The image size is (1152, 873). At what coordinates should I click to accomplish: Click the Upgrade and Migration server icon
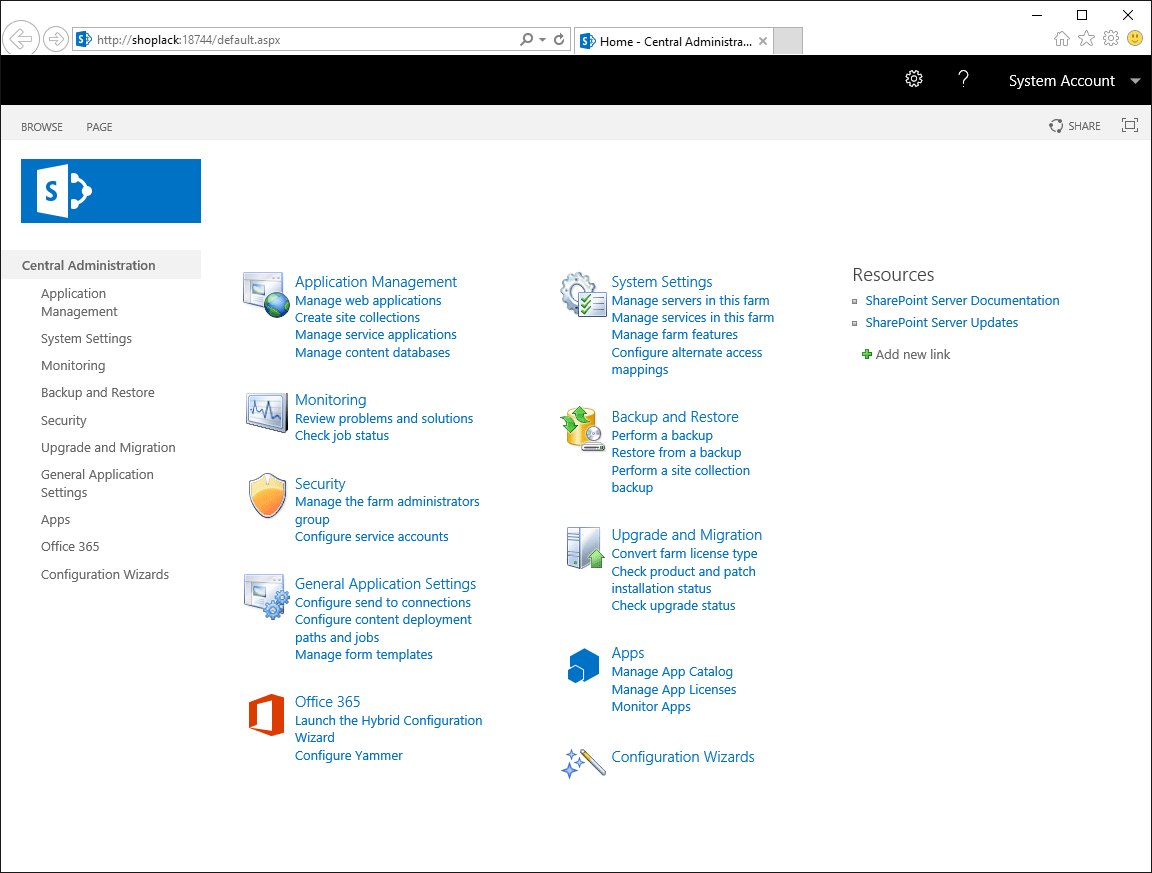(x=585, y=547)
